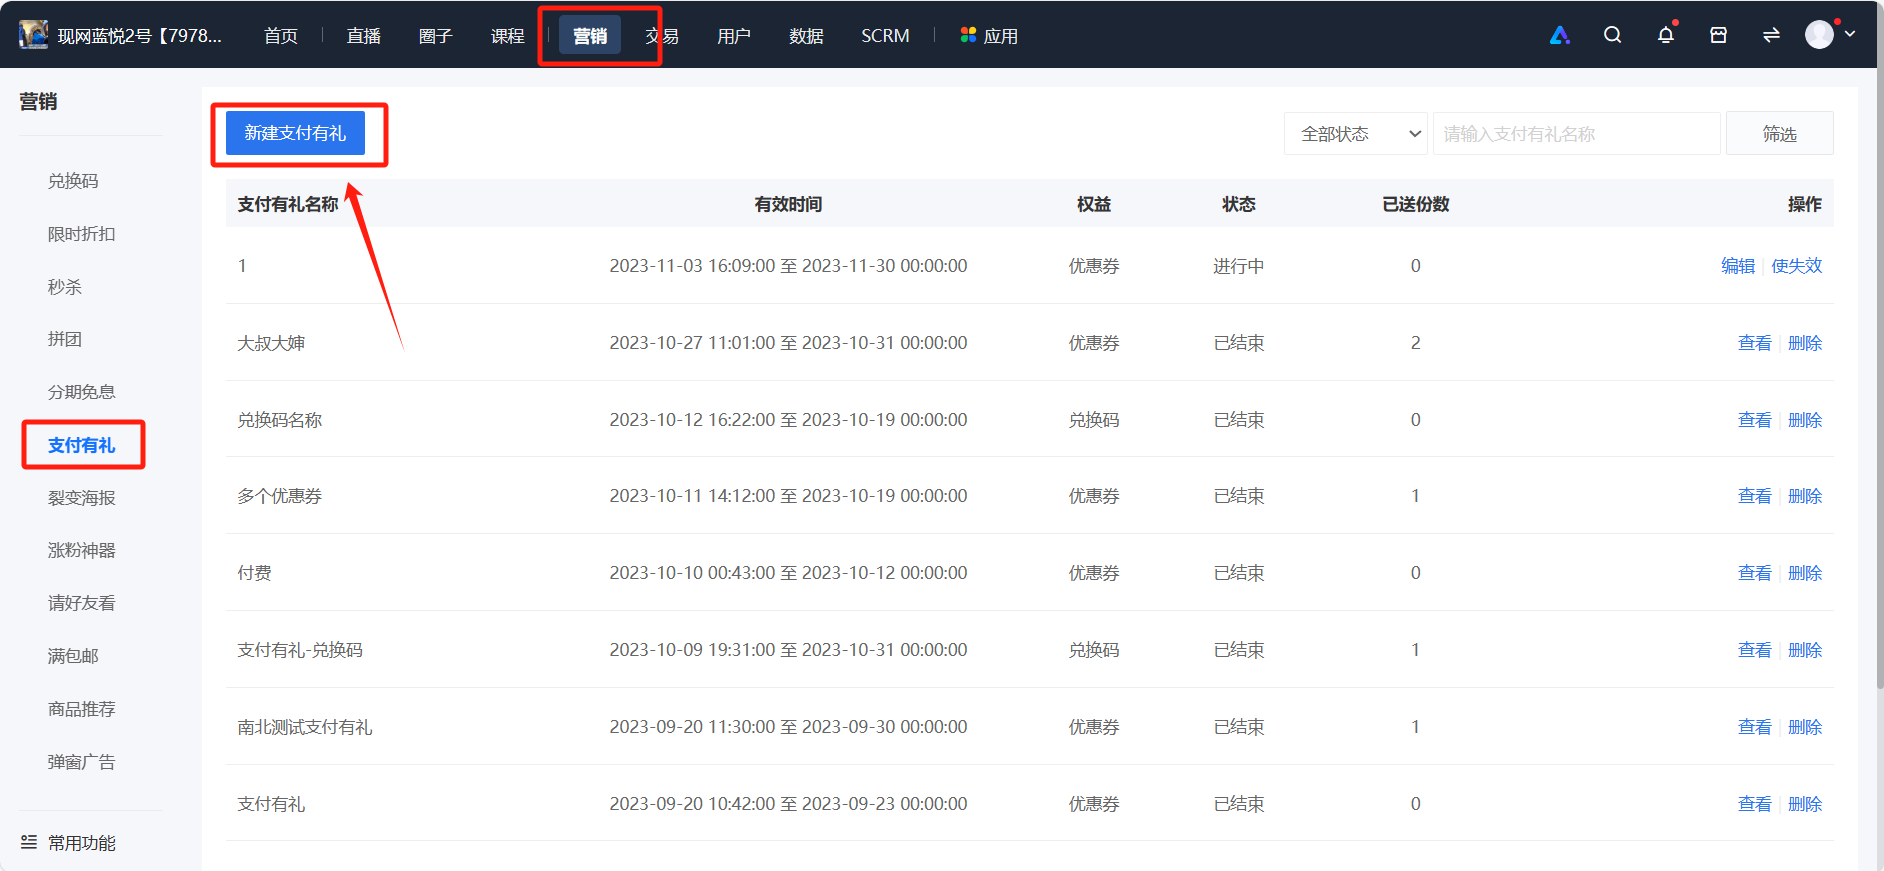Open 弹窗广告 in sidebar
Viewport: 1884px width, 871px height.
[82, 762]
